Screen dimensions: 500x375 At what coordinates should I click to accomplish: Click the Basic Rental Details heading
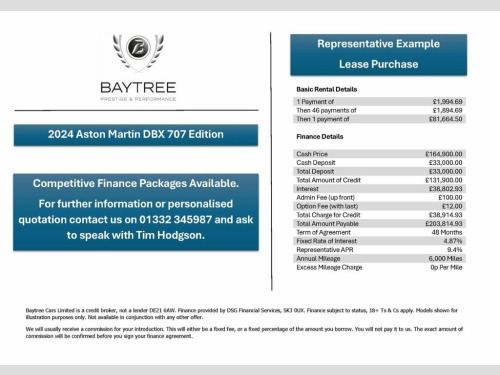click(x=327, y=89)
